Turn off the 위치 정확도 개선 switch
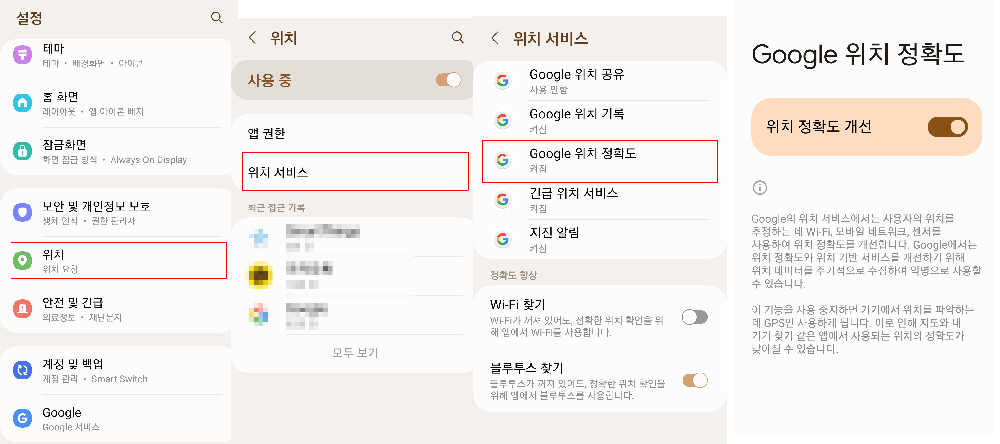 [948, 127]
